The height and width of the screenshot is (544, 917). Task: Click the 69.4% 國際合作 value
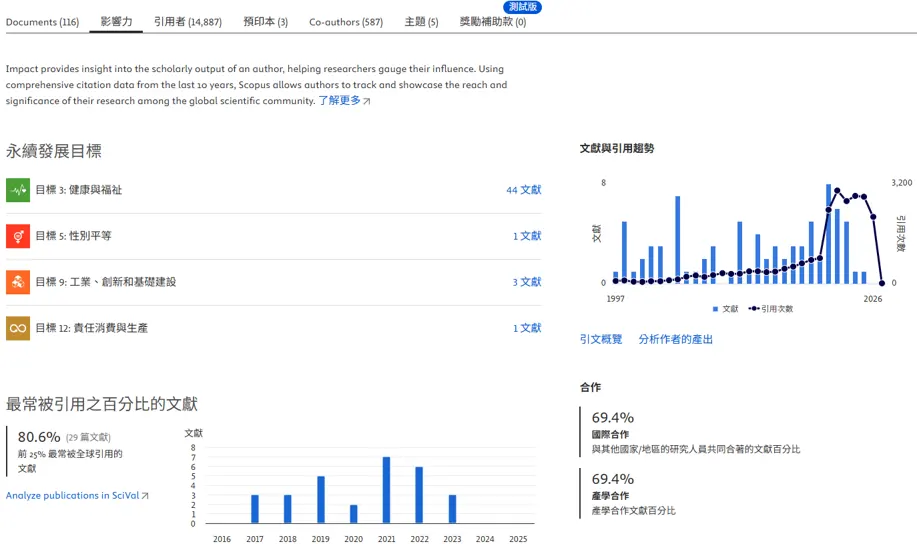coord(613,418)
